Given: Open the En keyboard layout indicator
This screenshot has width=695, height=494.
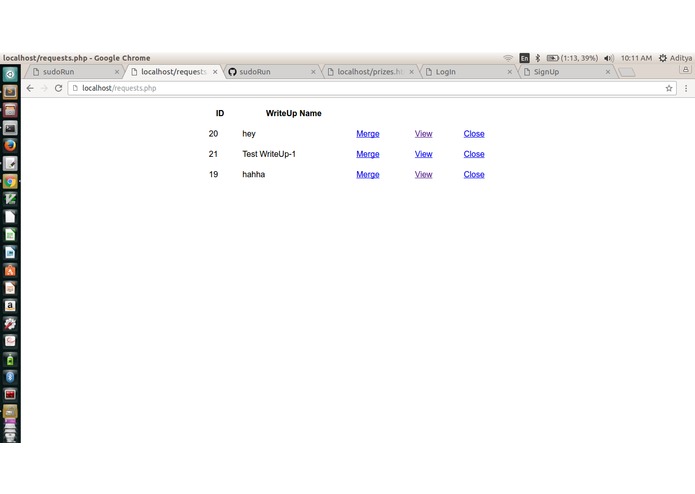Looking at the screenshot, I should [x=524, y=58].
